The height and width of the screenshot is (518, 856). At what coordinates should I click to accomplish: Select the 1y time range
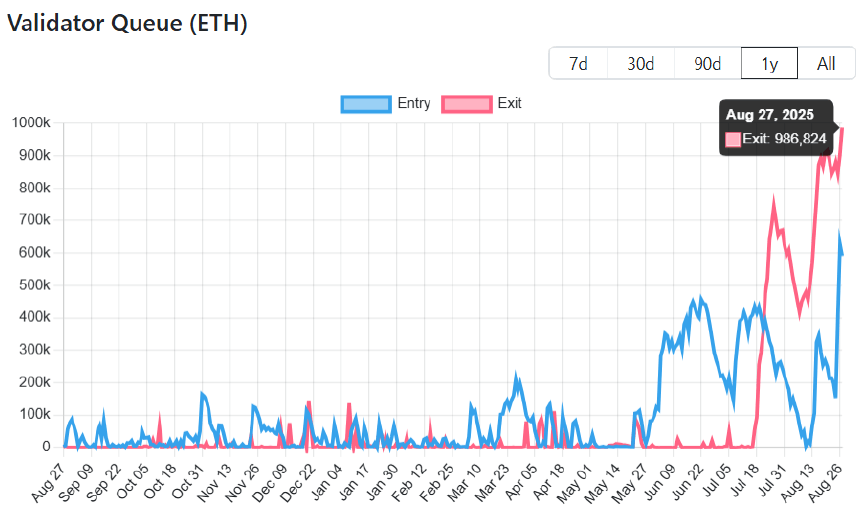point(769,63)
